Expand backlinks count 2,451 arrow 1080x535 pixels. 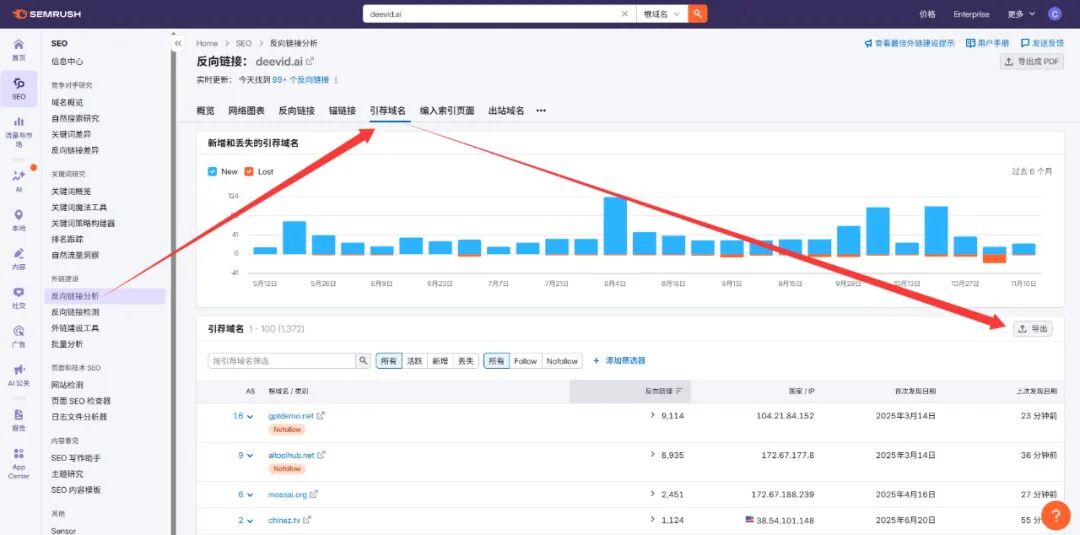(x=652, y=494)
